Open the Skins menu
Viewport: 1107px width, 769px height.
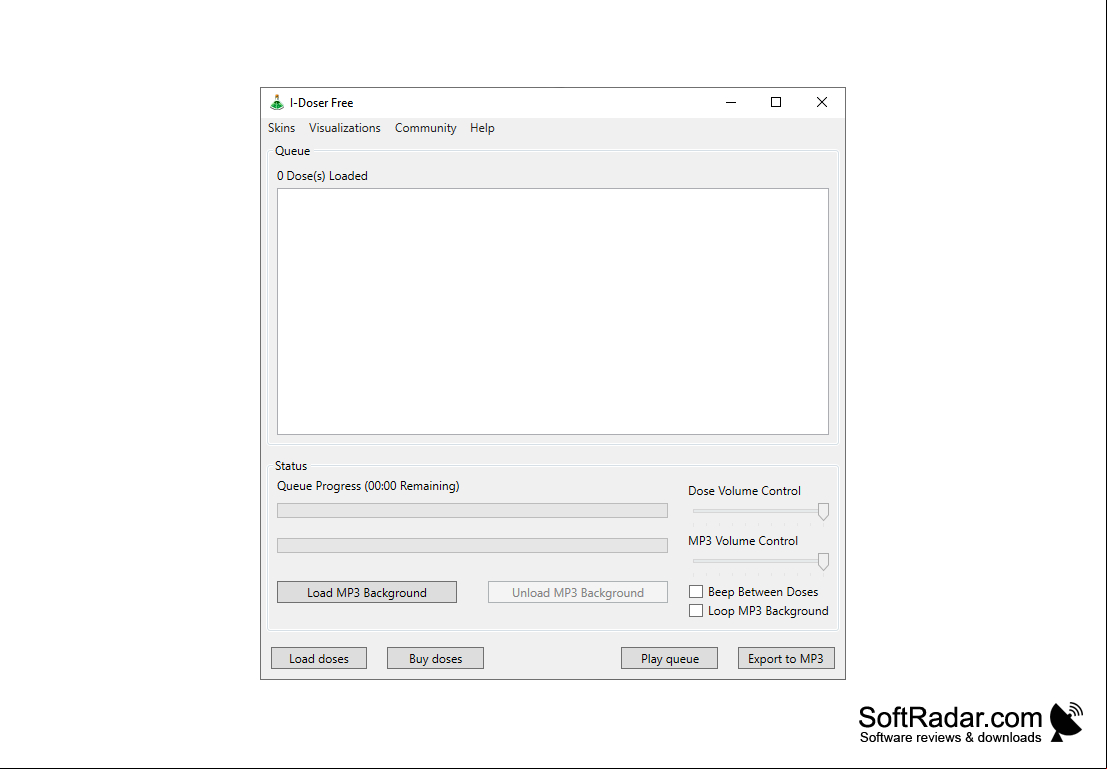281,128
